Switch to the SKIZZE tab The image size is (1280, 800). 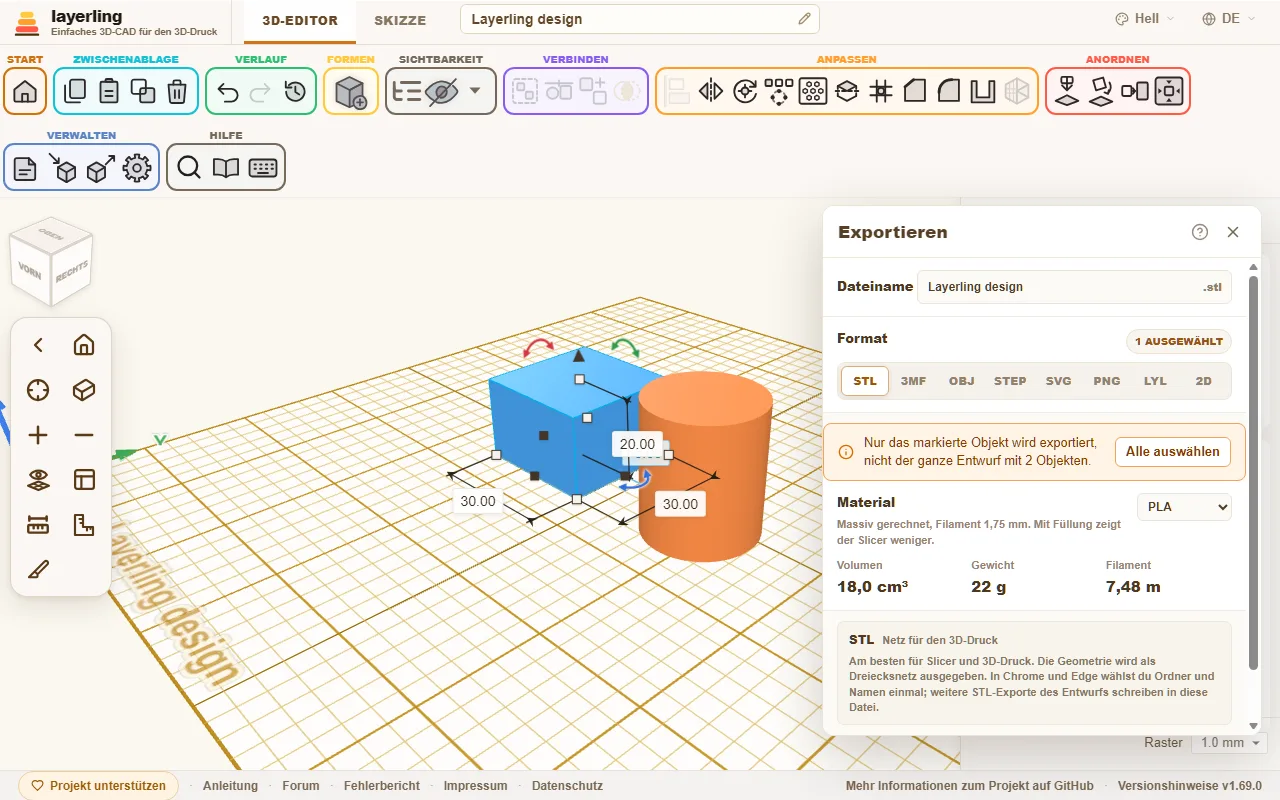coord(400,20)
